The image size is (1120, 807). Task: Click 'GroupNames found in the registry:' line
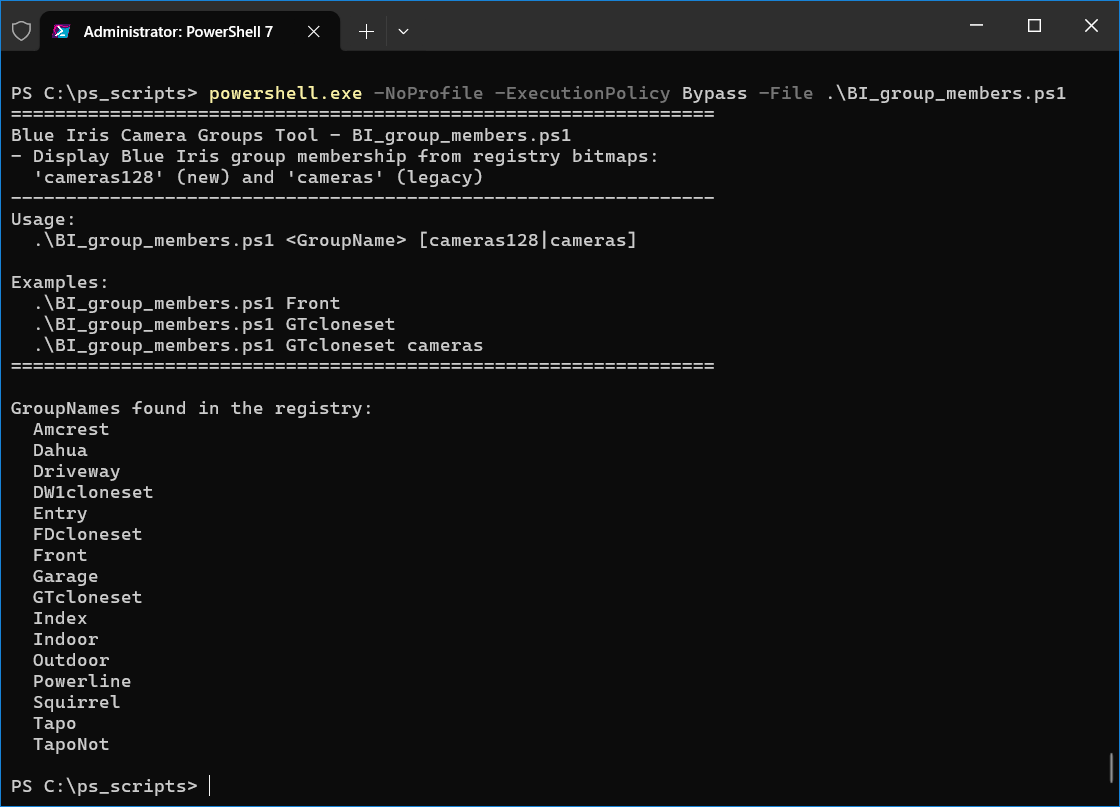pos(191,408)
